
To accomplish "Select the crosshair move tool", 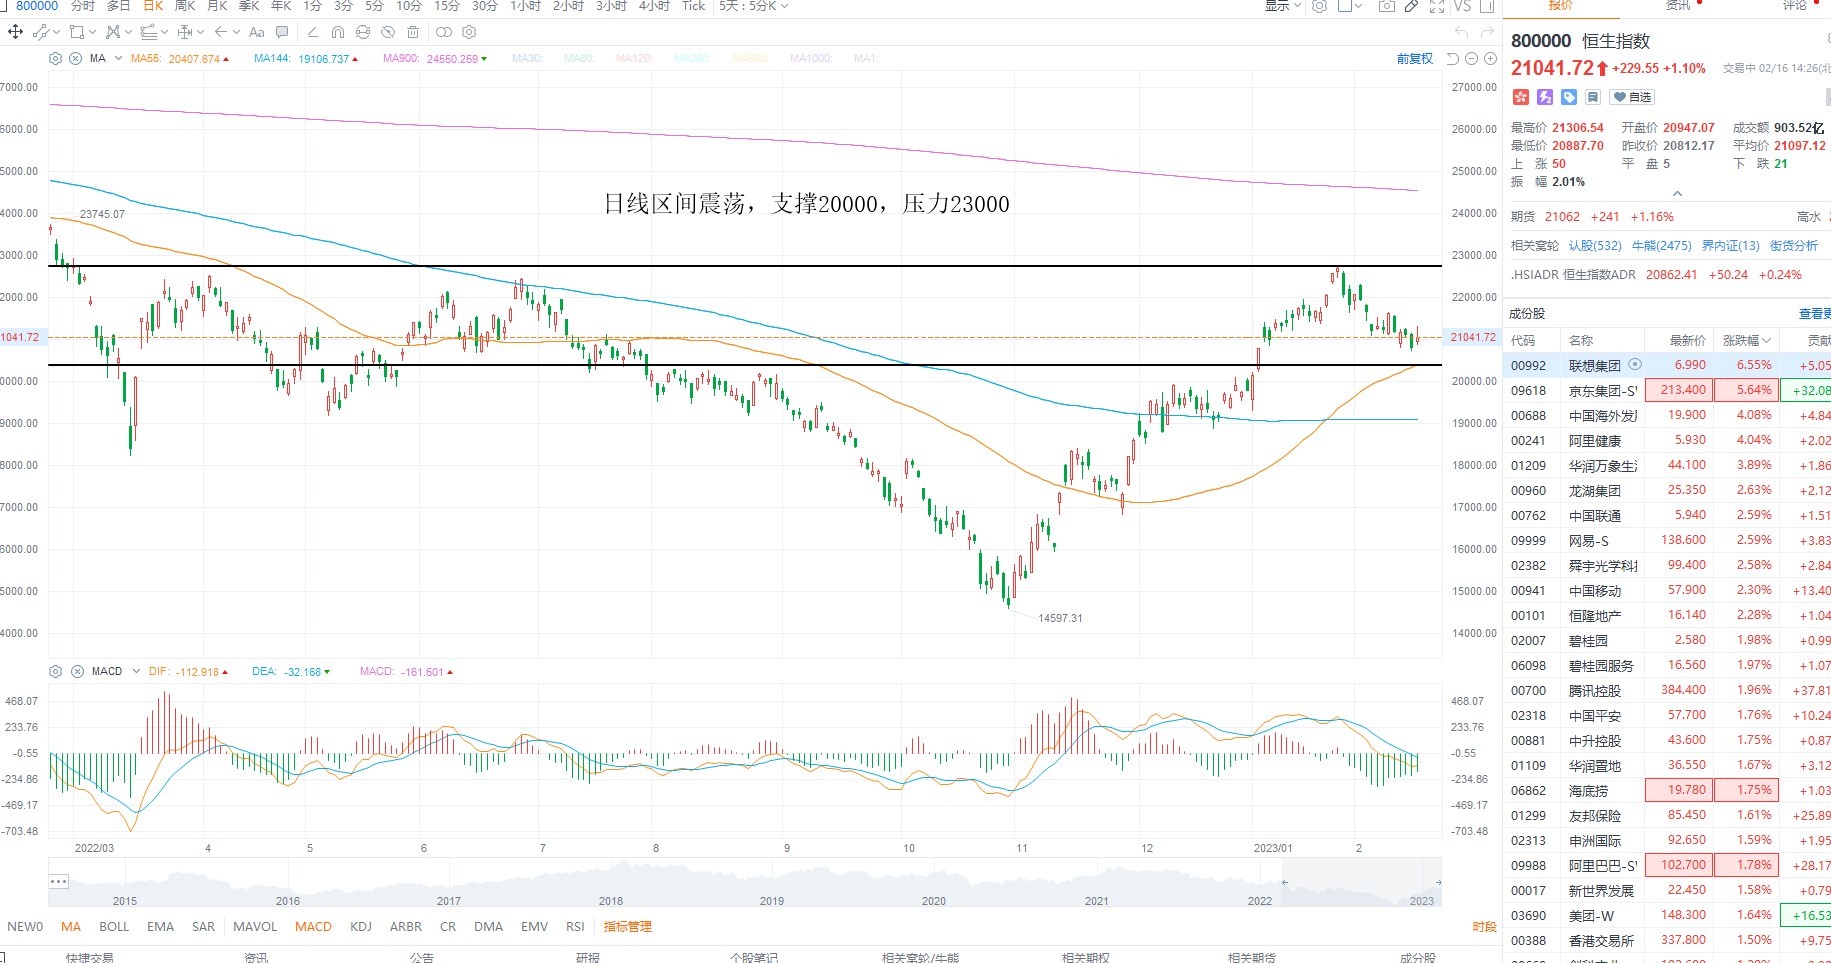I will [x=15, y=32].
